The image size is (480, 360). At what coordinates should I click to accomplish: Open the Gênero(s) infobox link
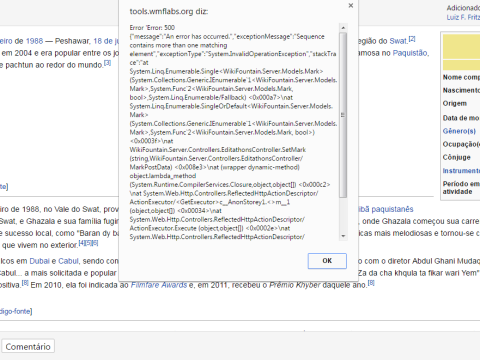459,131
